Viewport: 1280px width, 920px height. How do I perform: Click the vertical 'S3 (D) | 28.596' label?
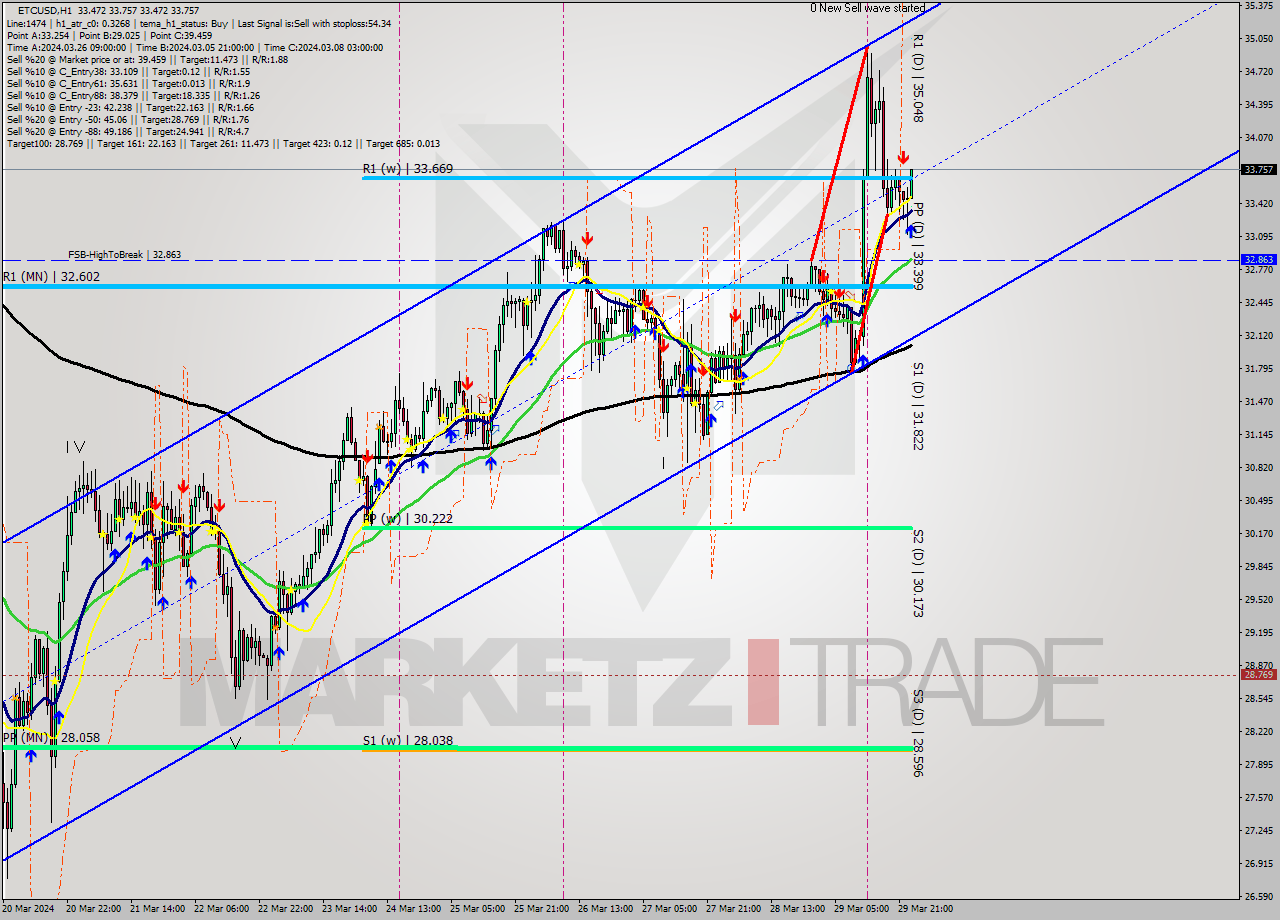click(917, 733)
